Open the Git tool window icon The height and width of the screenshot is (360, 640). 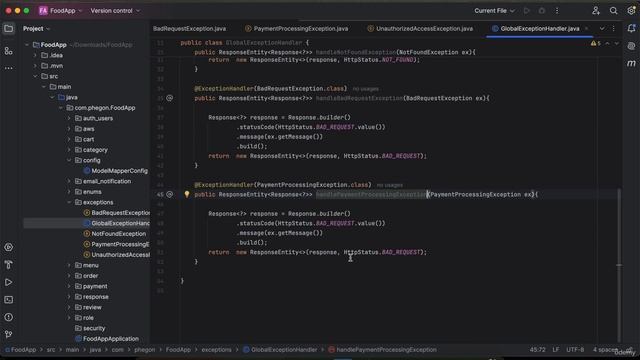pyautogui.click(x=9, y=334)
